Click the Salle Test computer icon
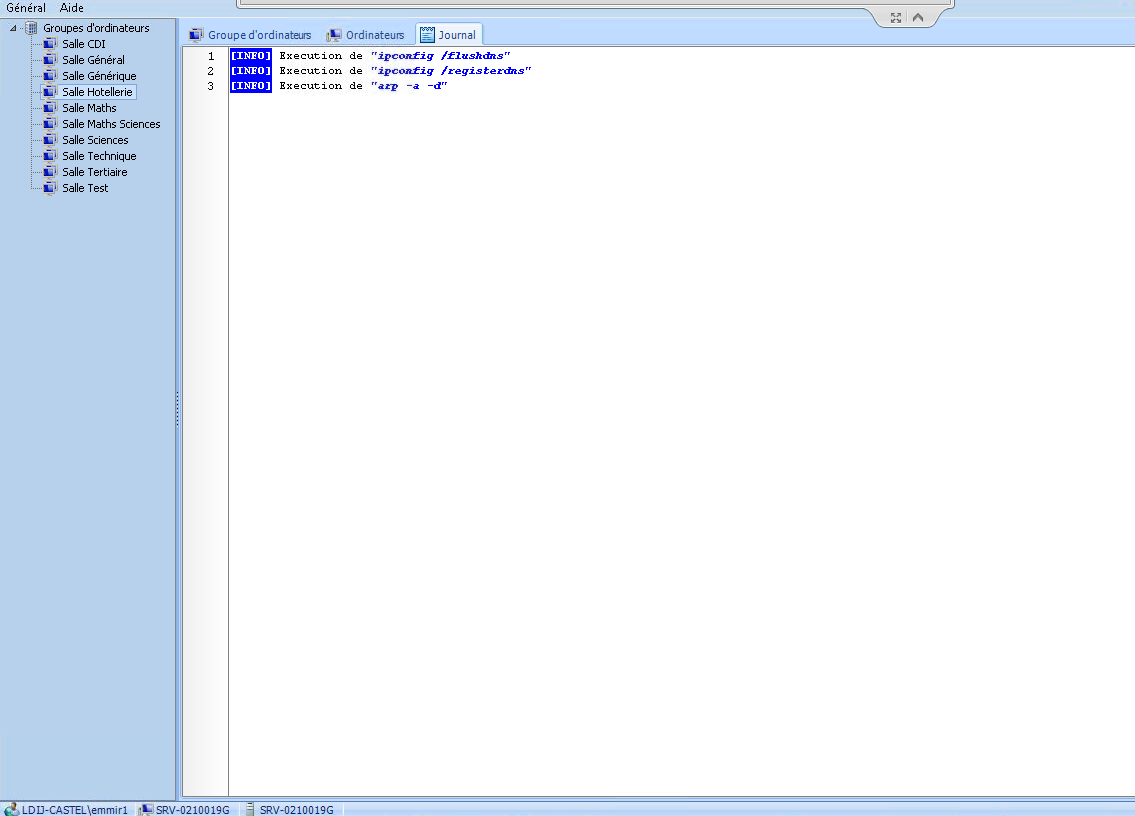This screenshot has height=816, width=1135. [x=50, y=188]
